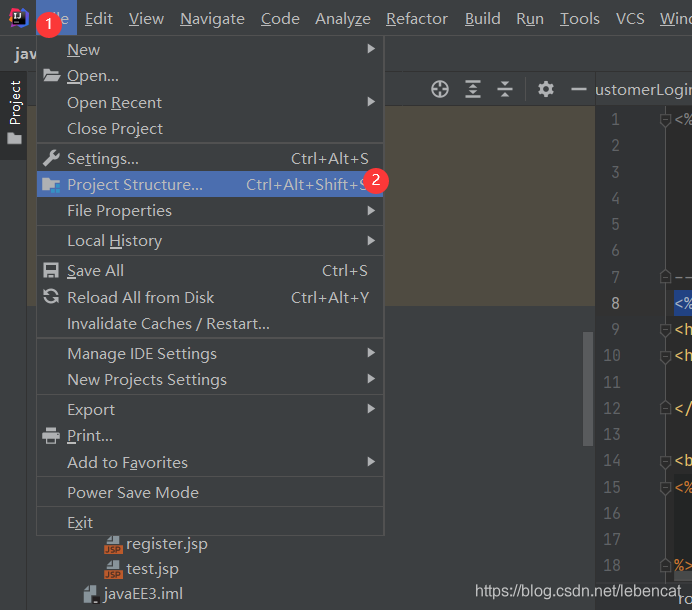Open the Edit menu

coord(98,19)
